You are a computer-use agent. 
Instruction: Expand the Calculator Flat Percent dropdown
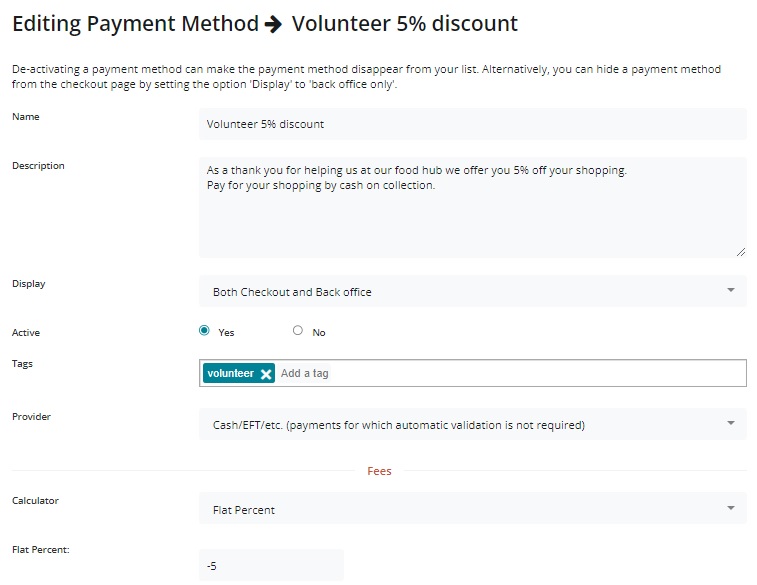(472, 509)
